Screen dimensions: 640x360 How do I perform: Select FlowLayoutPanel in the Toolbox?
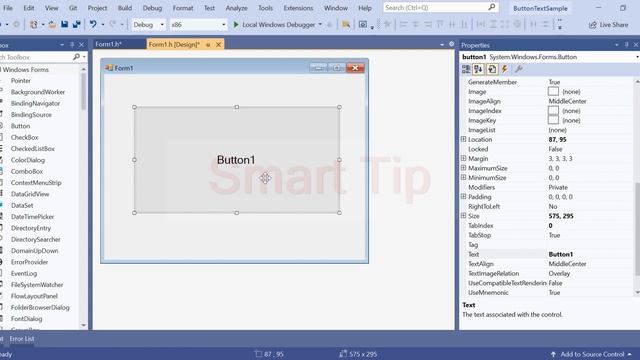[34, 296]
